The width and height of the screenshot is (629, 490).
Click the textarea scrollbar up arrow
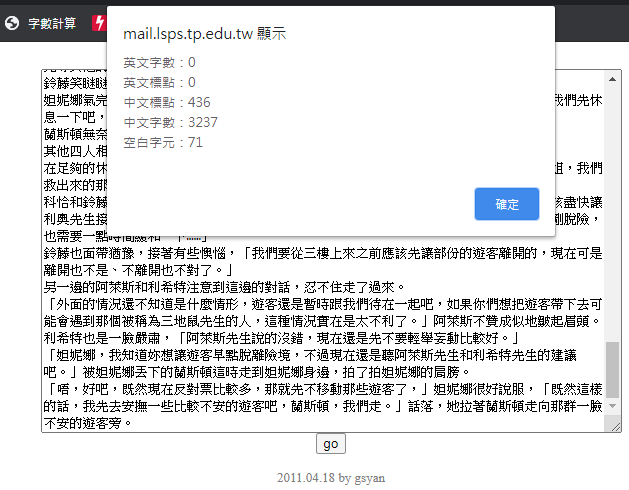(612, 79)
